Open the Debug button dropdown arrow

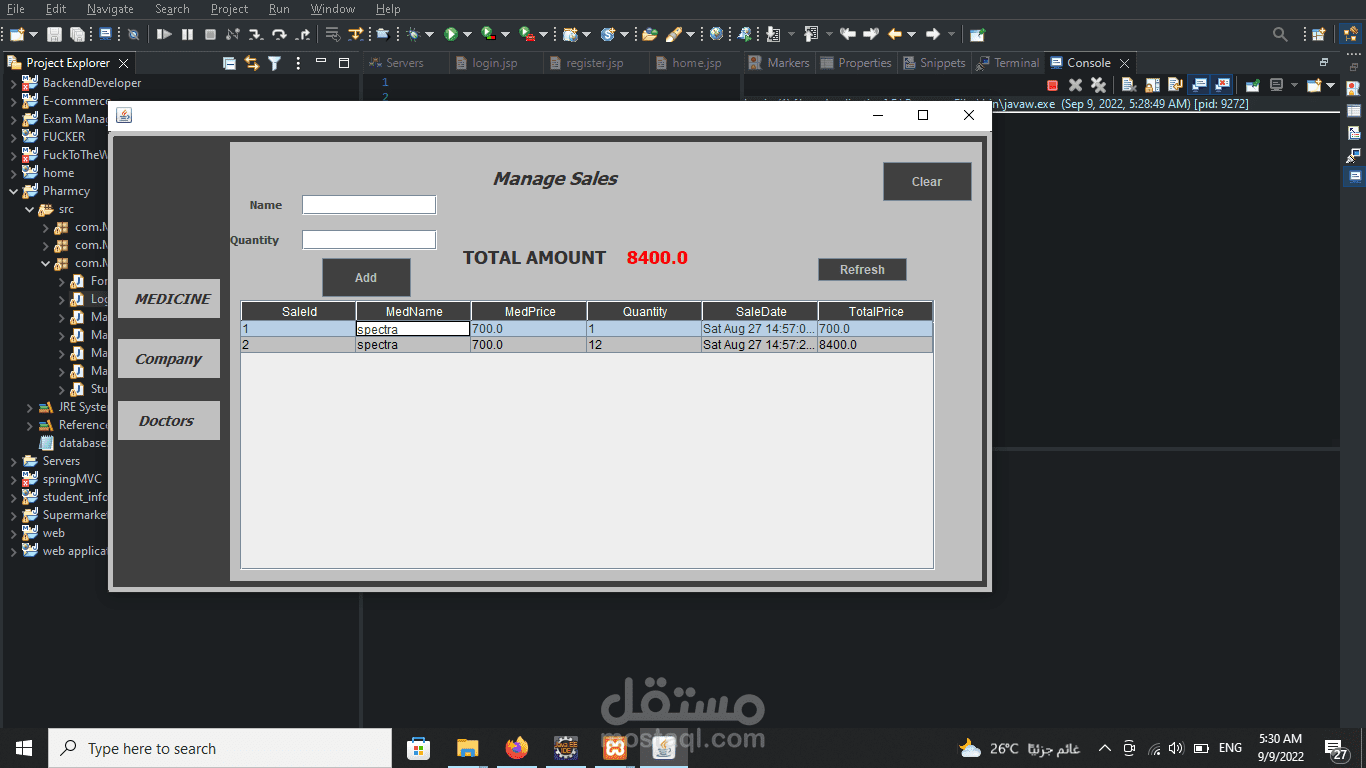429,34
